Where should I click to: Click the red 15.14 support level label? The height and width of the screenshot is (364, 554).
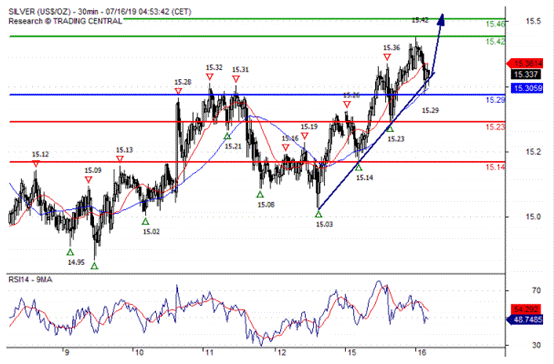495,167
